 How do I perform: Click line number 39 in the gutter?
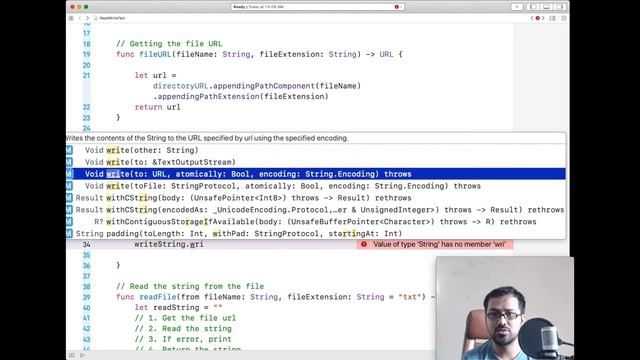point(87,297)
